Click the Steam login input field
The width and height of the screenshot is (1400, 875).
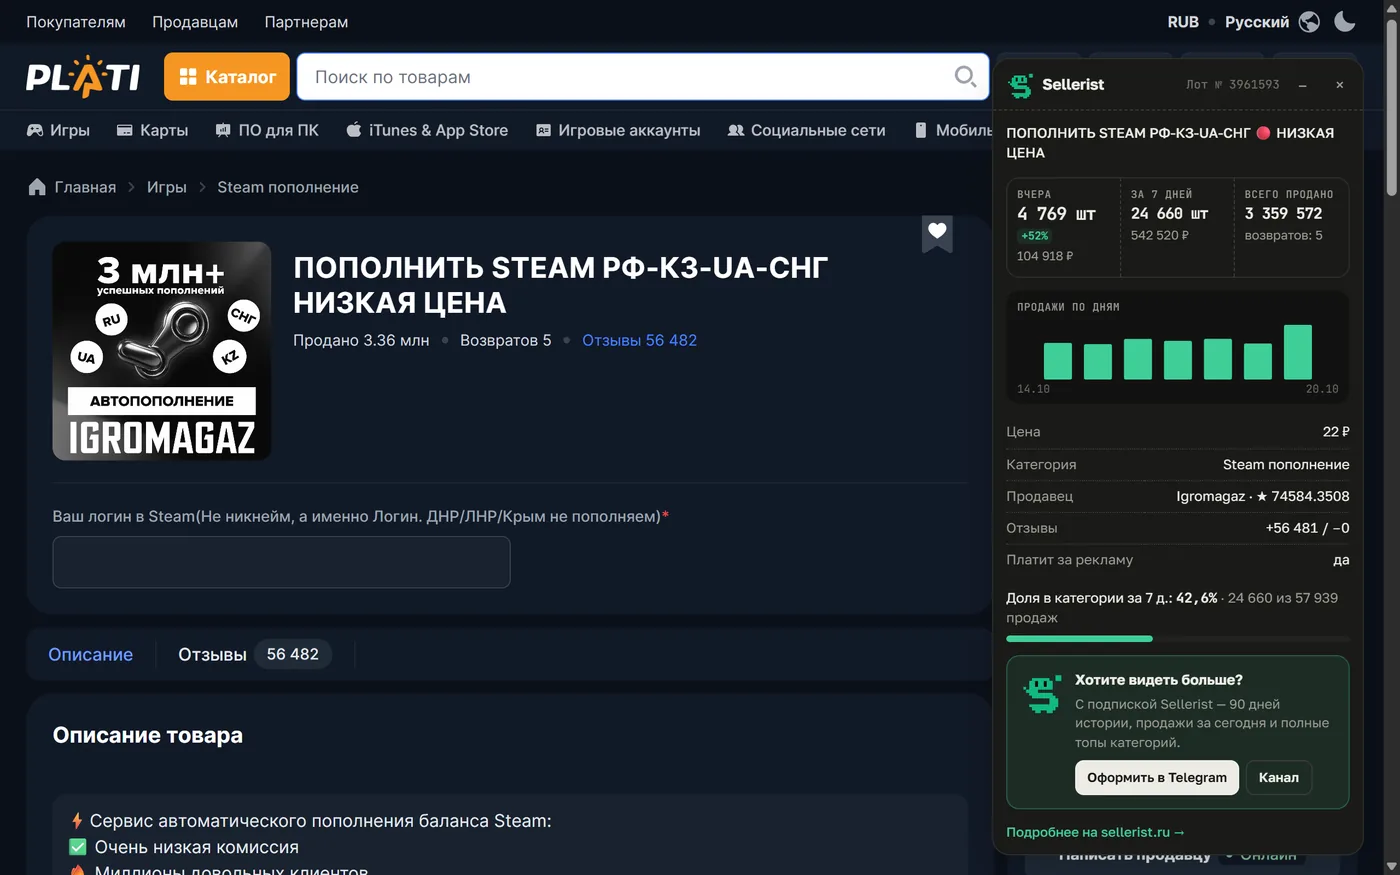point(281,562)
